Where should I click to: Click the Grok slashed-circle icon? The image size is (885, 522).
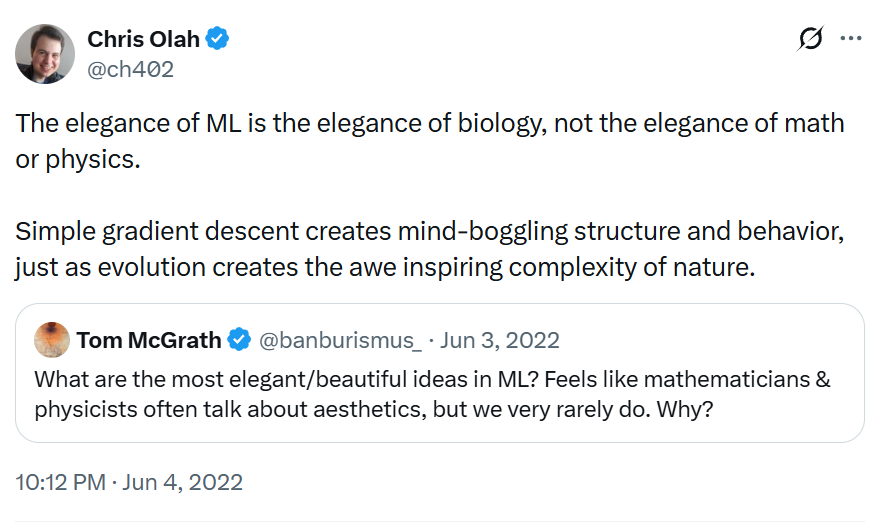(x=810, y=39)
